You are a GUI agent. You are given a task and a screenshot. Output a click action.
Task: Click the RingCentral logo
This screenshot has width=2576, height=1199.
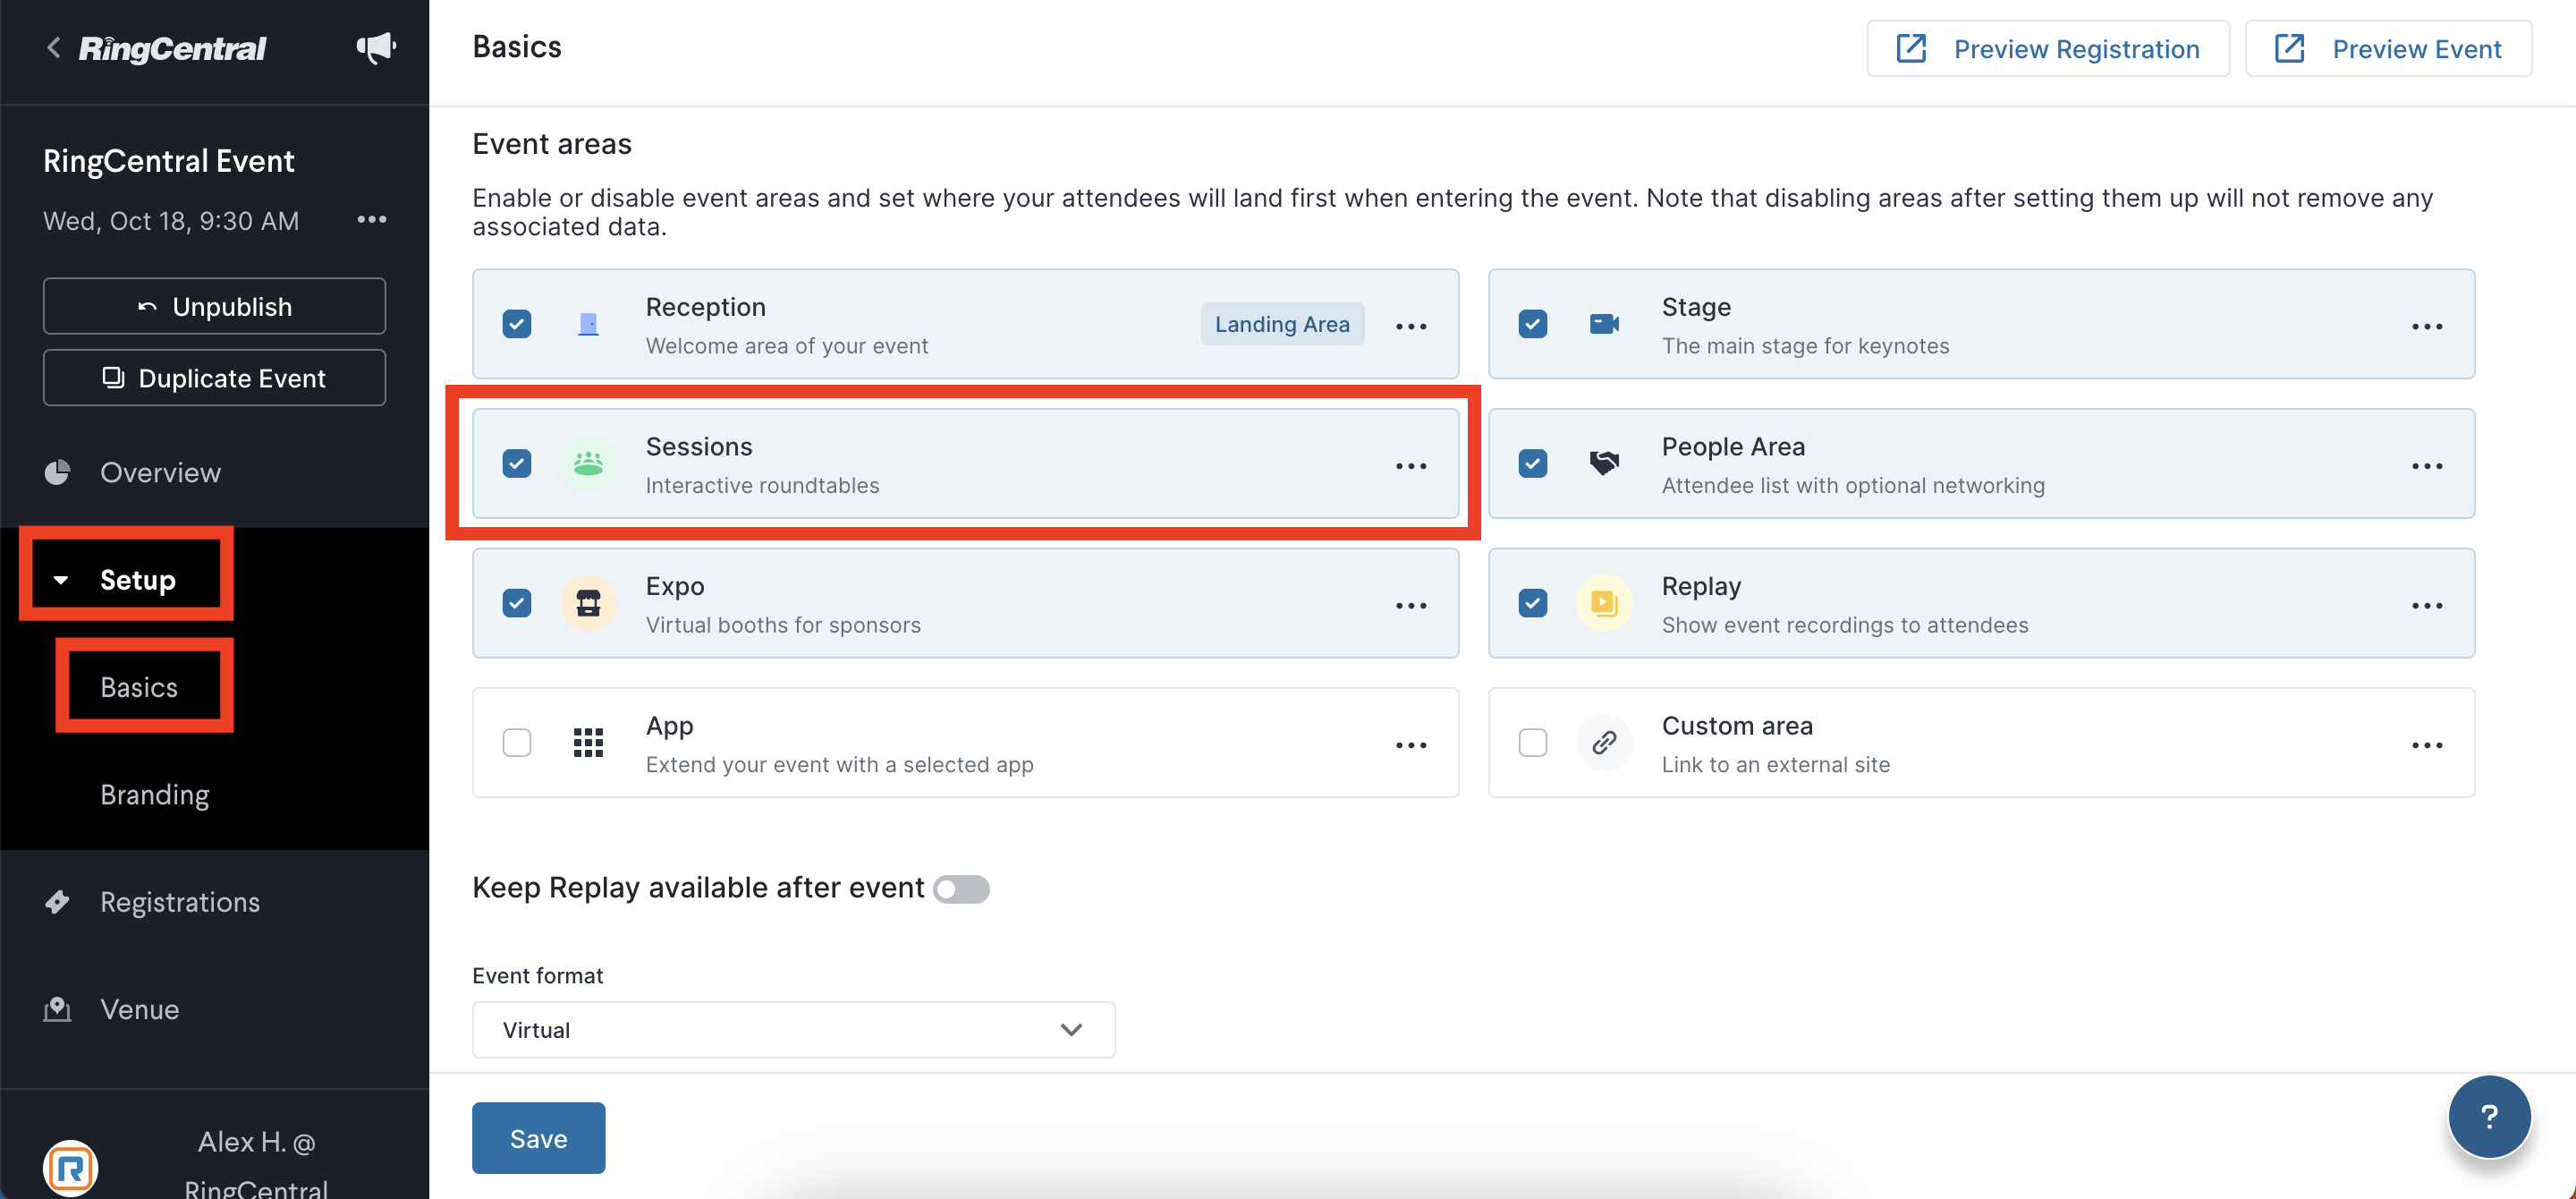point(172,48)
